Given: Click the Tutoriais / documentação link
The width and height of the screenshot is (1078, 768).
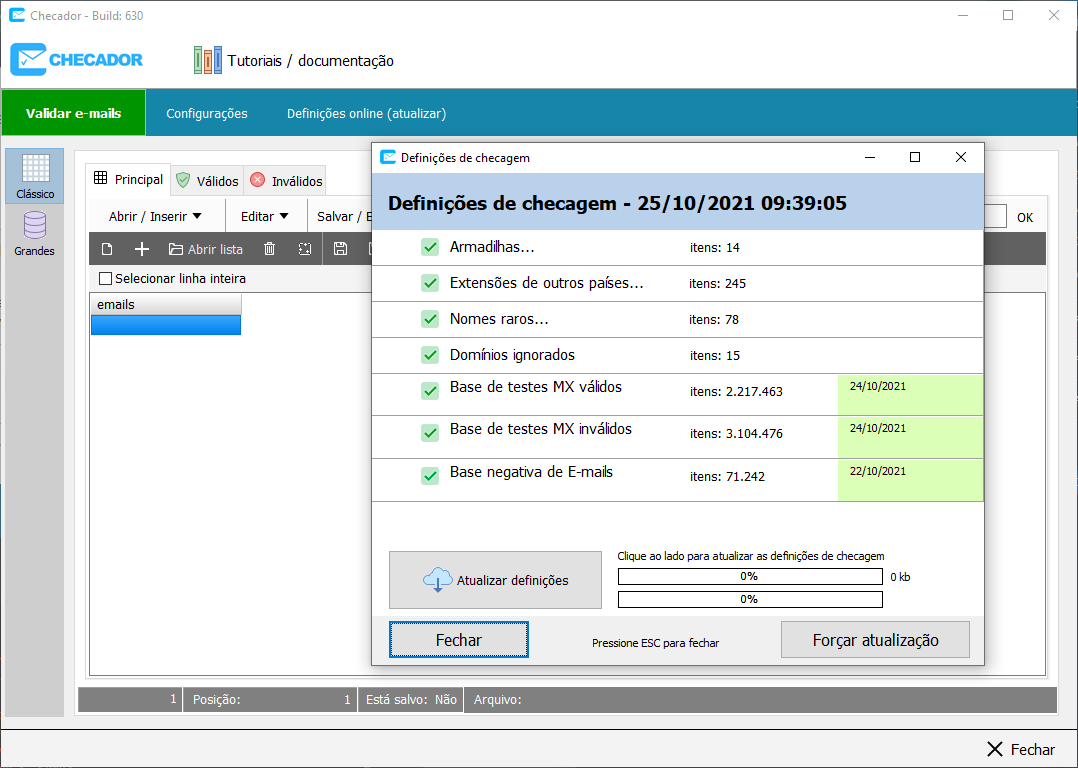Looking at the screenshot, I should (x=311, y=61).
